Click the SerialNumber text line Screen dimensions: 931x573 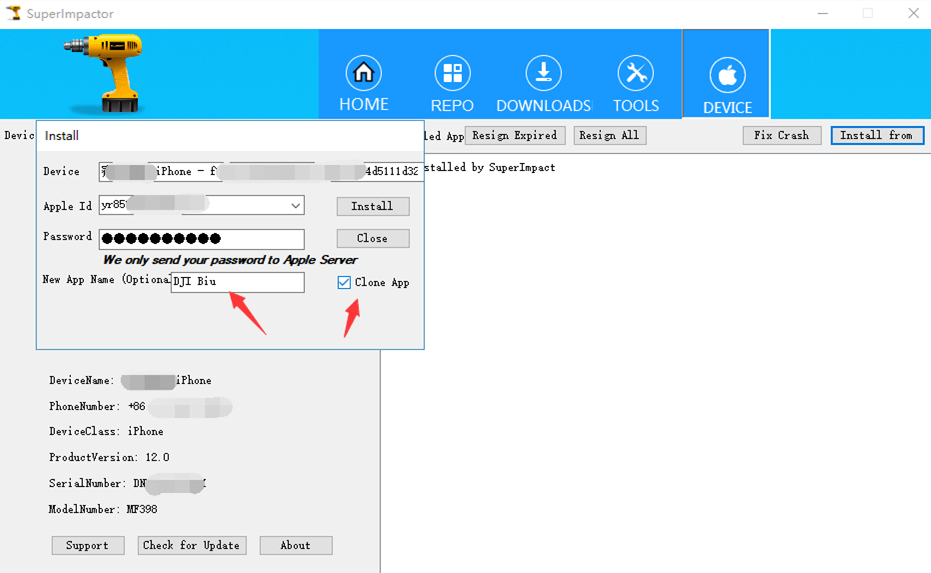128,483
